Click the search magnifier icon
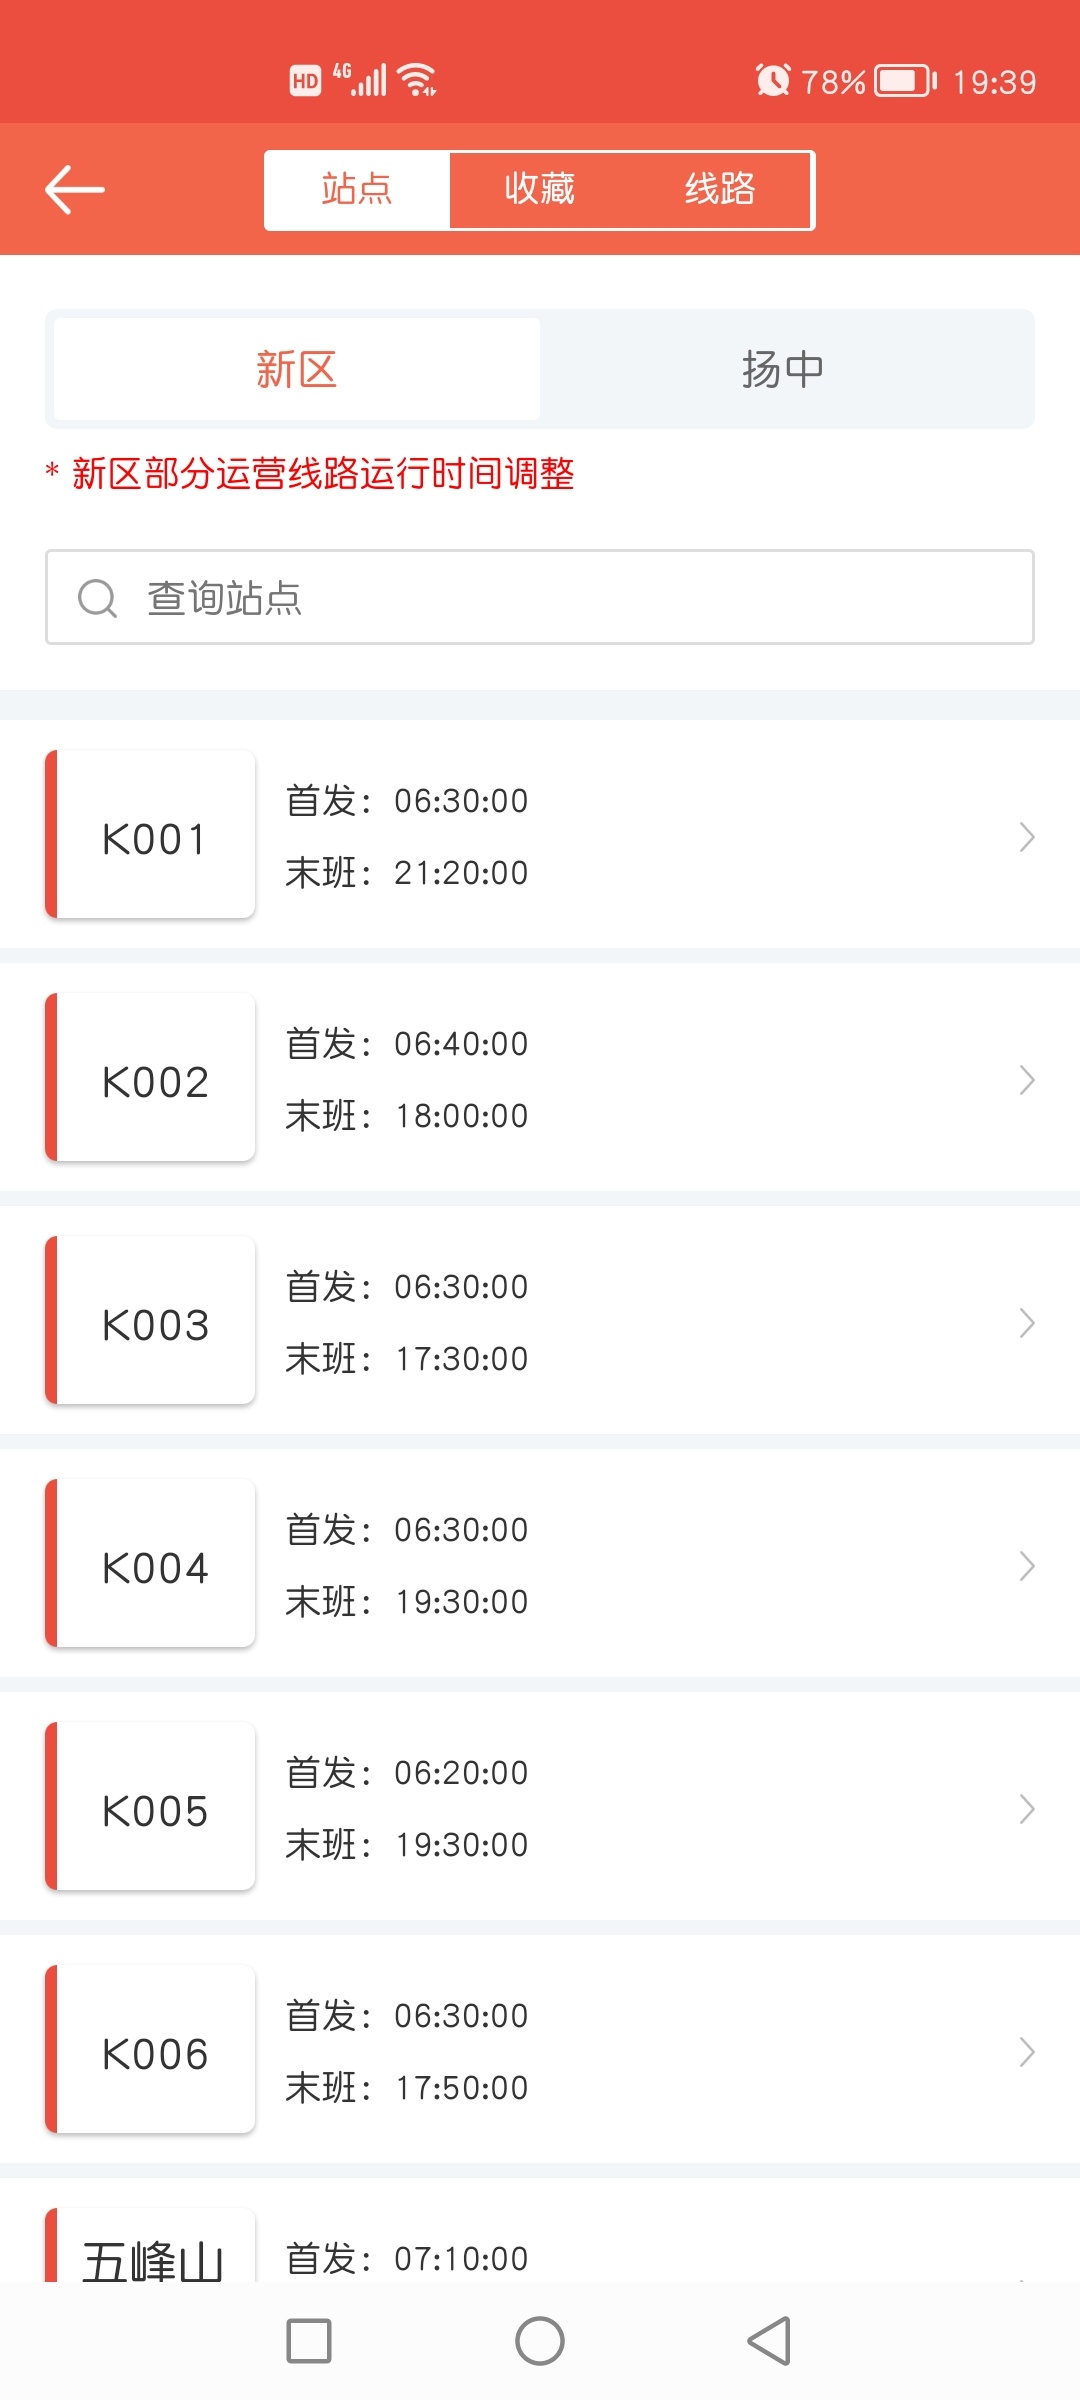1080x2400 pixels. pyautogui.click(x=97, y=598)
